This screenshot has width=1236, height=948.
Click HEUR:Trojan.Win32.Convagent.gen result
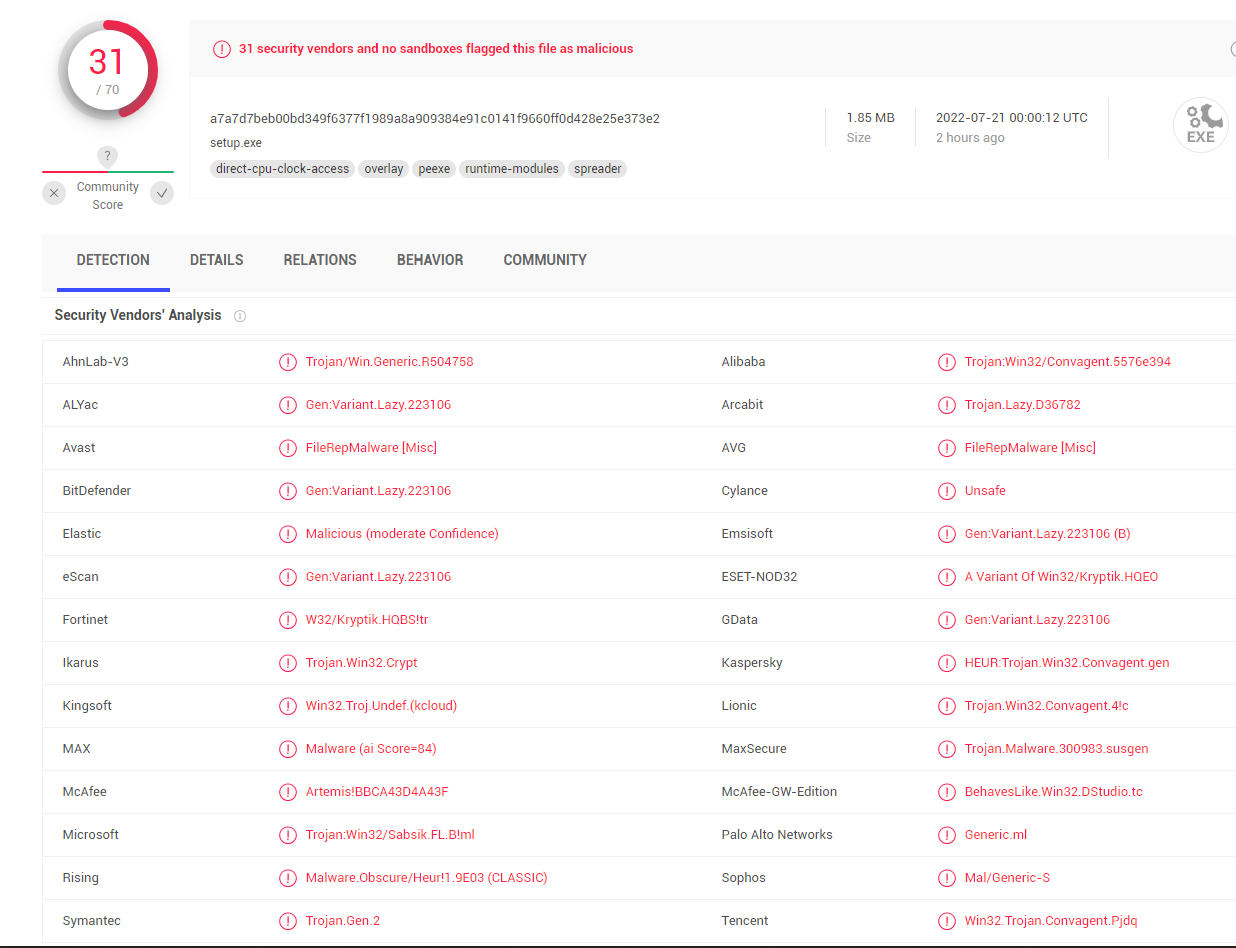tap(1067, 663)
